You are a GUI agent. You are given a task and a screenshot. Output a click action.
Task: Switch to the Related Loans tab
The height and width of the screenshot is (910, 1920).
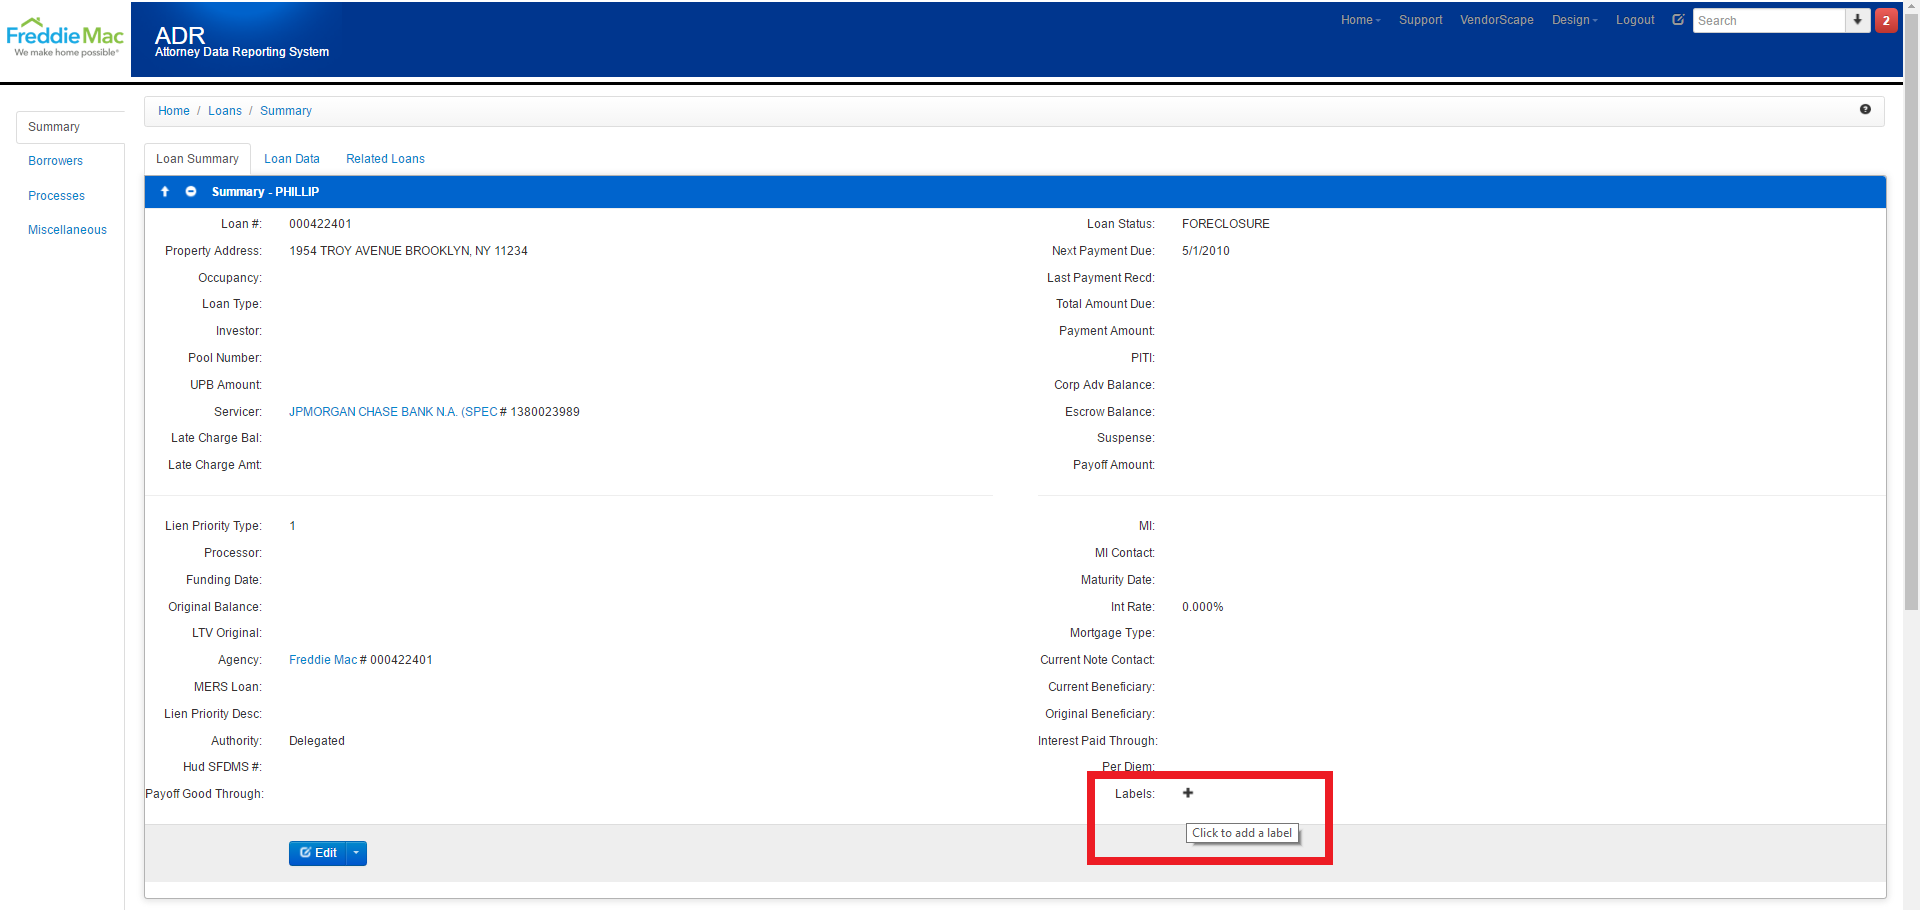[385, 159]
